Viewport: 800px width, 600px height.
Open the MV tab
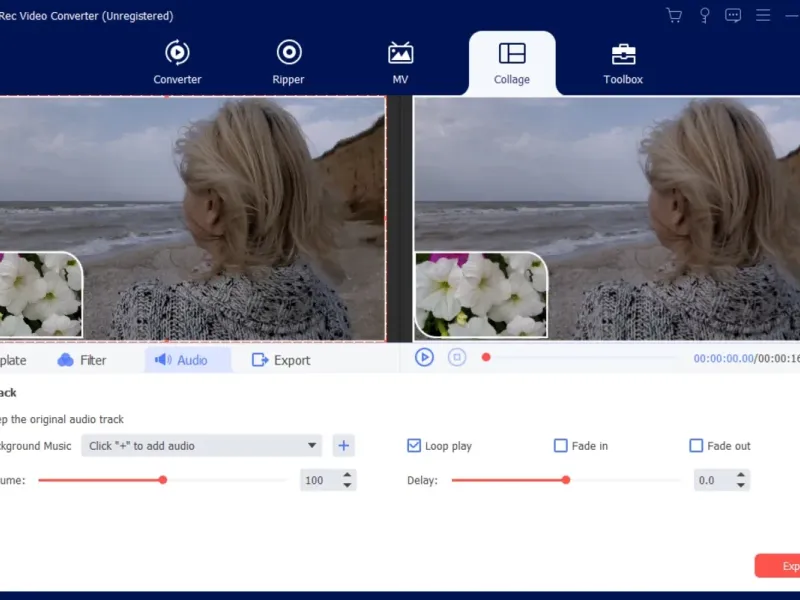point(401,62)
